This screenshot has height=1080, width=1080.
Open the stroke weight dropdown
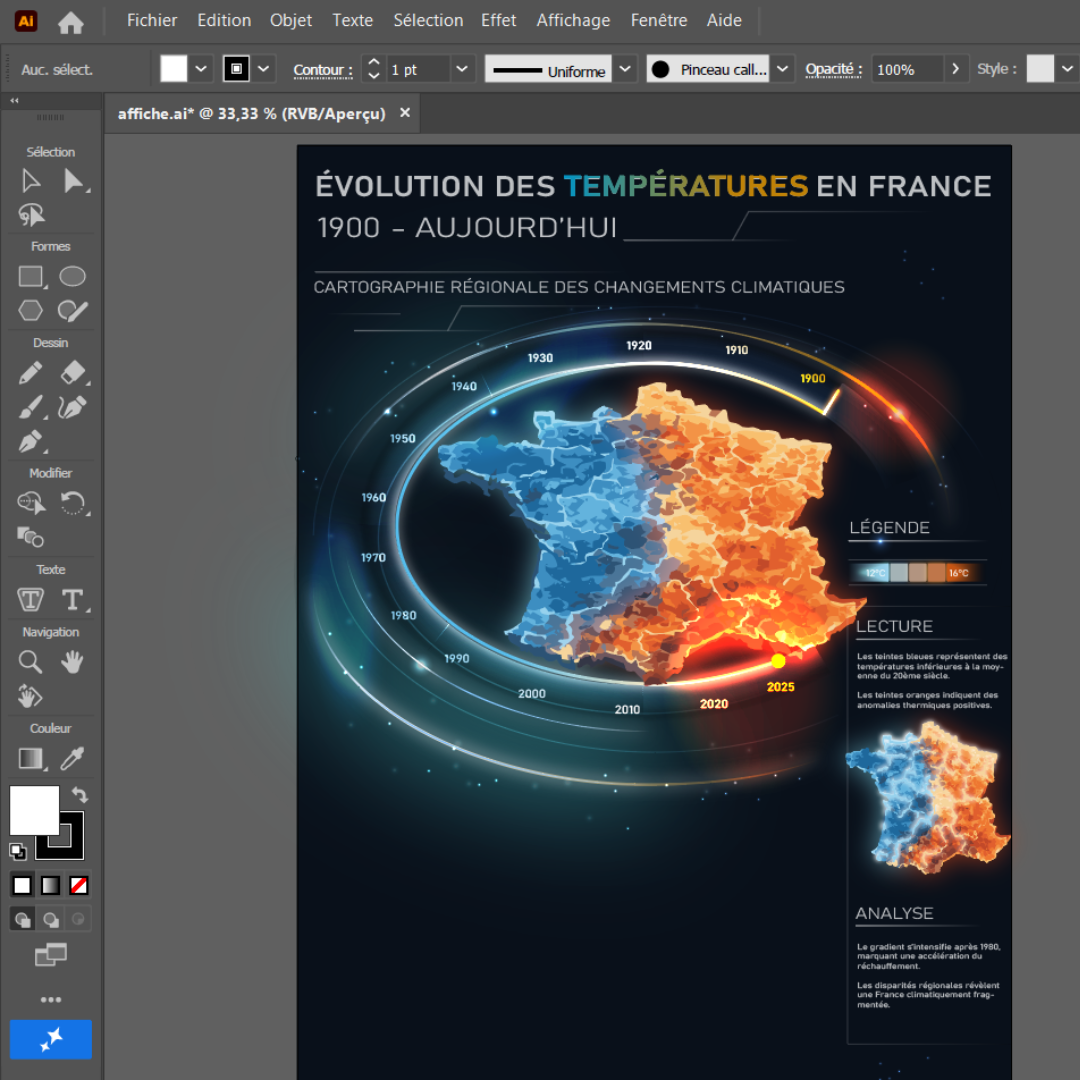[x=462, y=69]
